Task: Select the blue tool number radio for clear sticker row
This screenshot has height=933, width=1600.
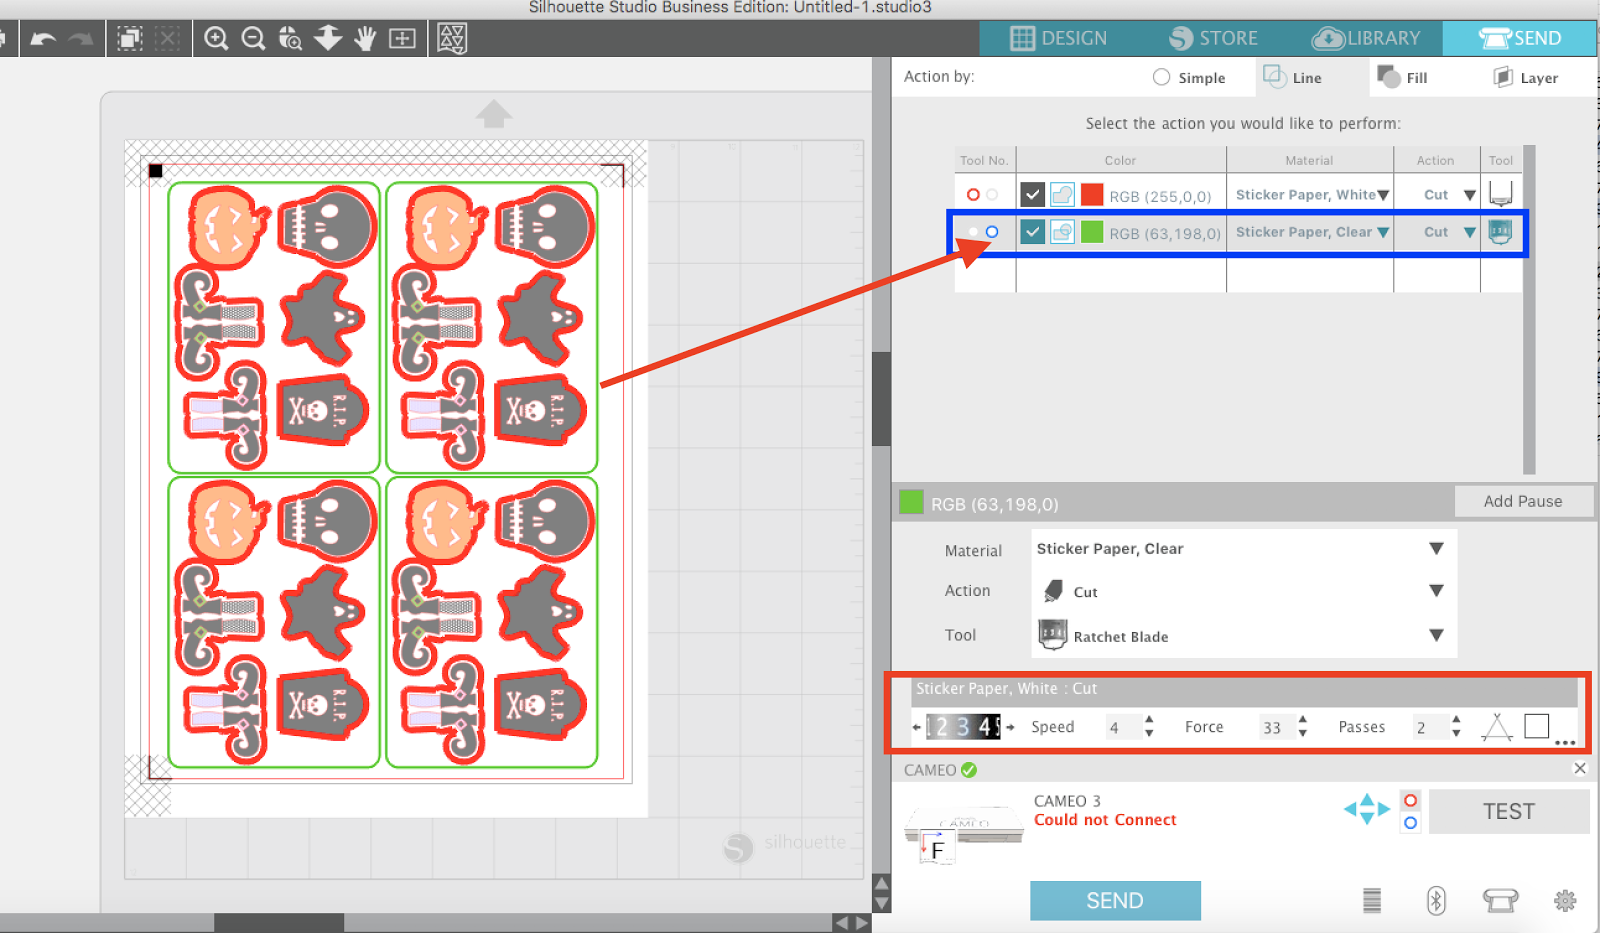Action: click(991, 232)
